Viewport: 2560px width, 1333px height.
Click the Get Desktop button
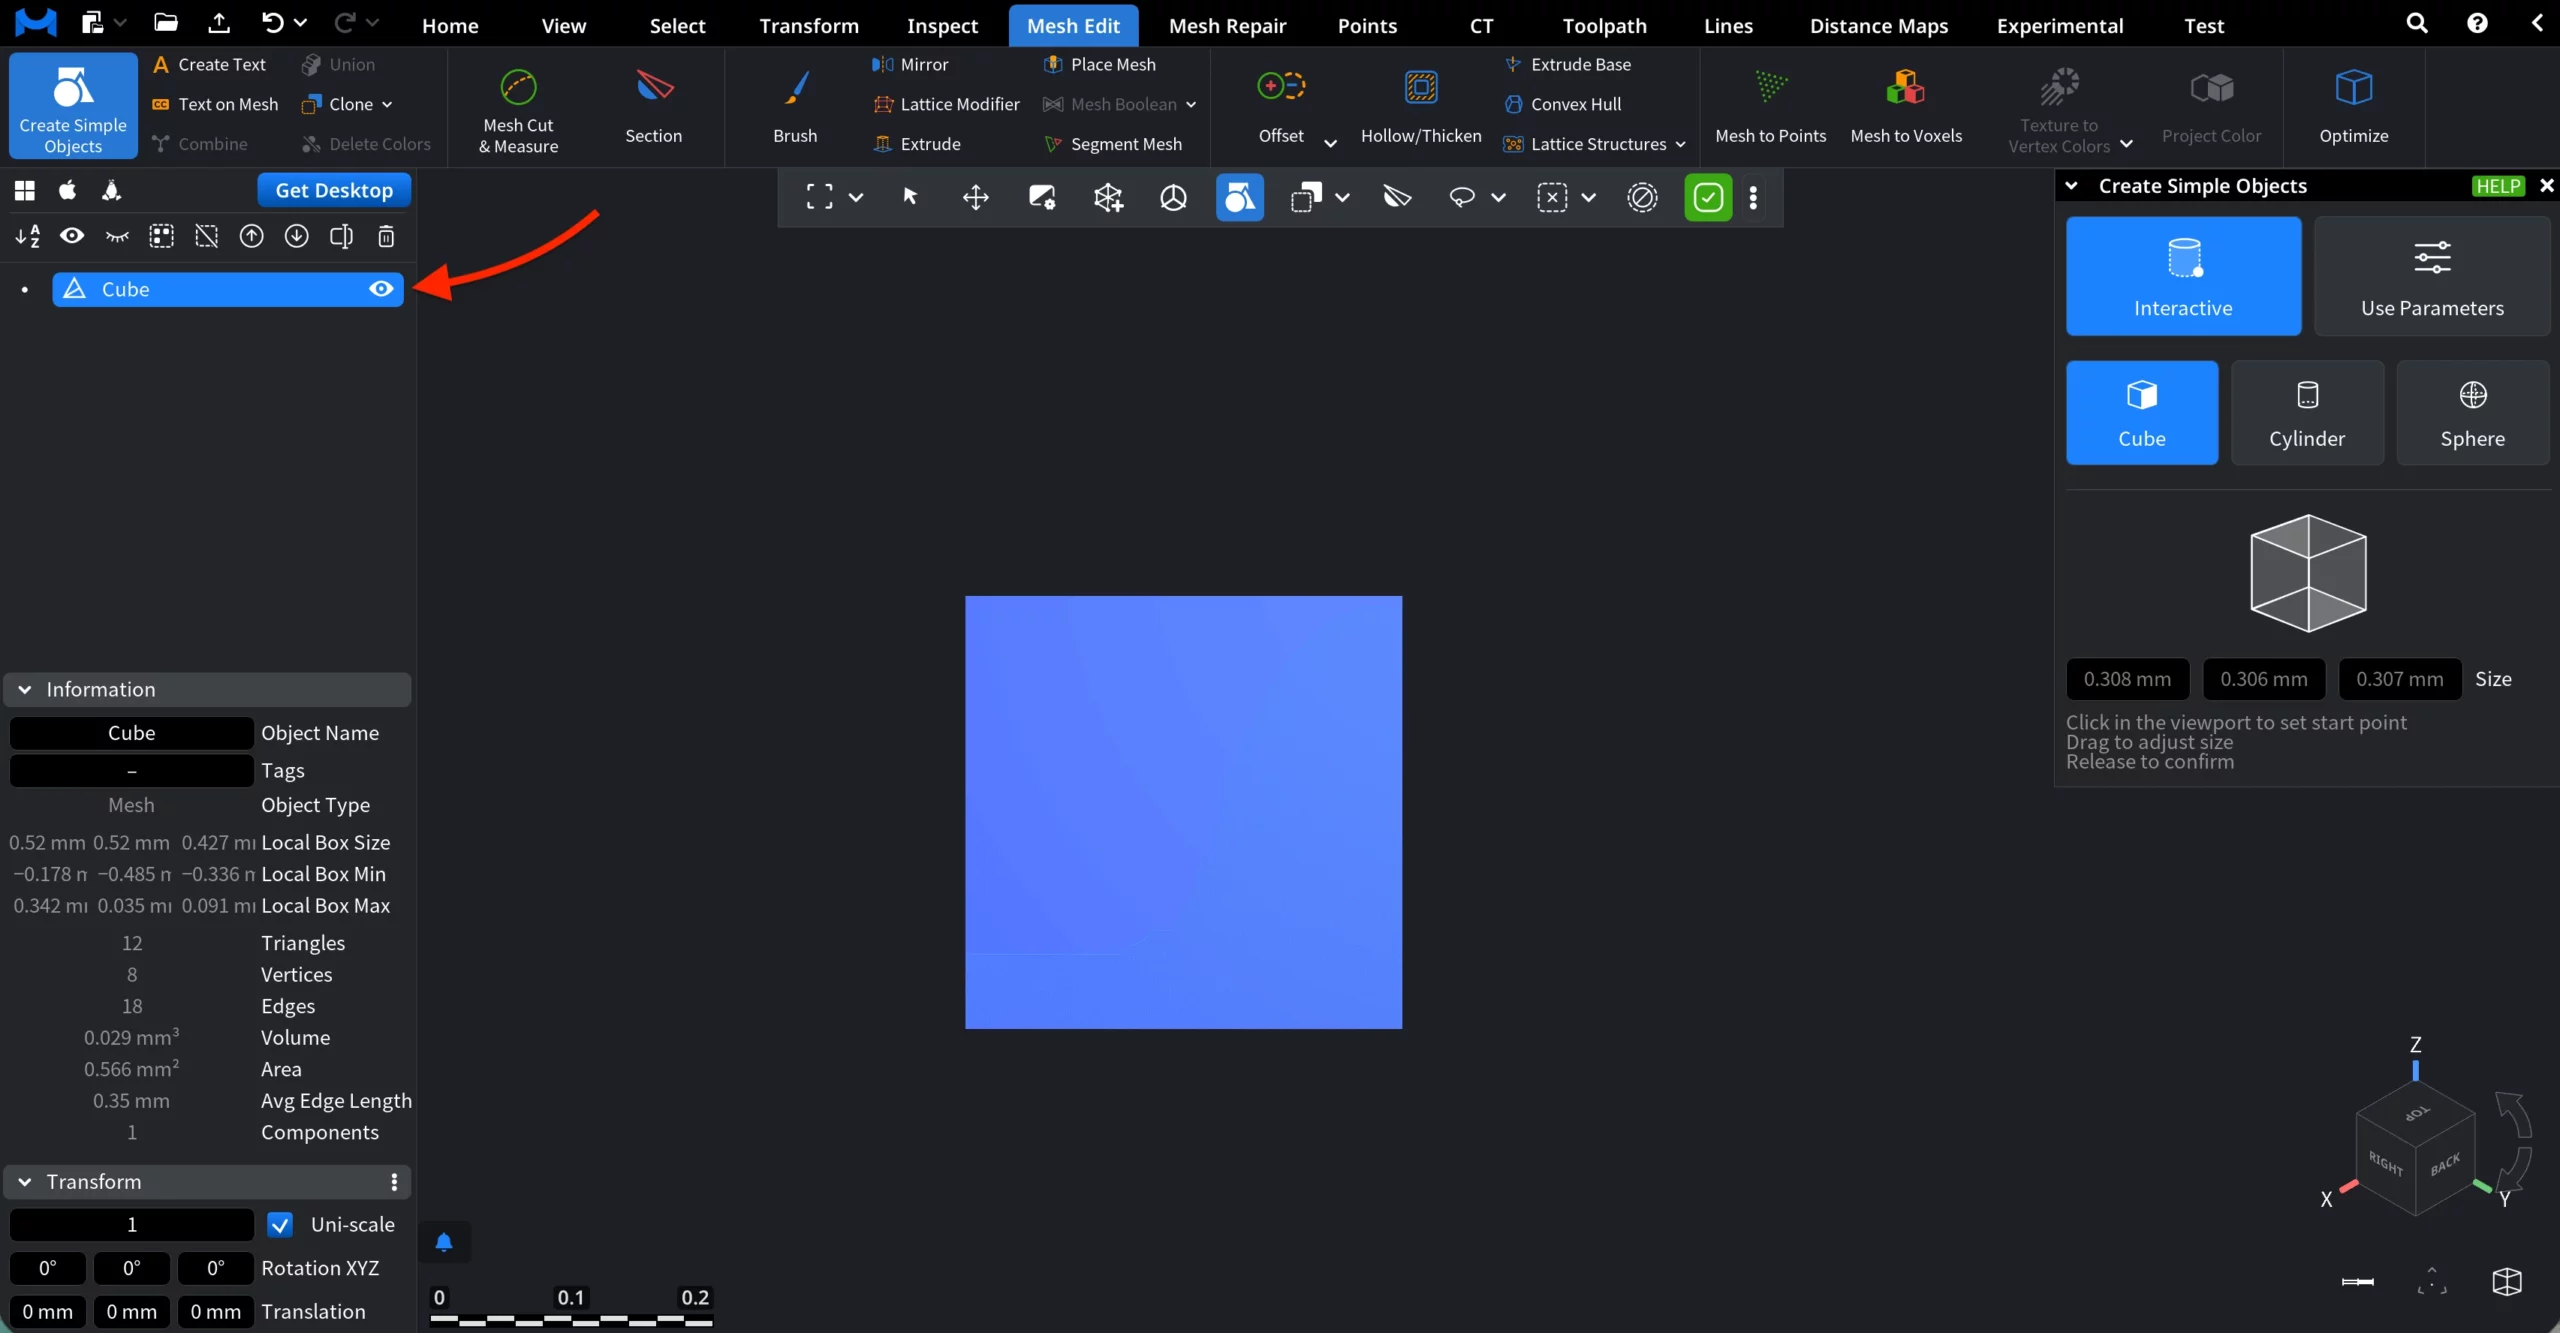point(333,189)
